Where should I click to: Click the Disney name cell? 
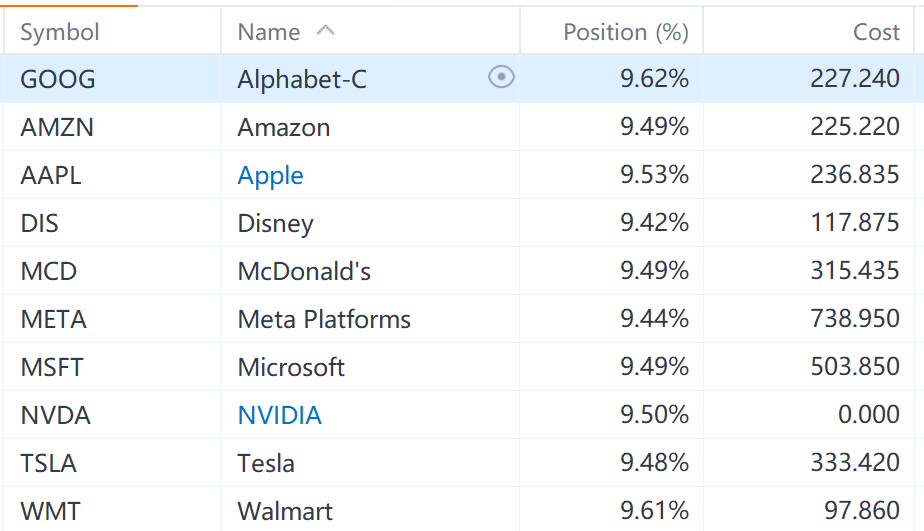pyautogui.click(x=276, y=224)
